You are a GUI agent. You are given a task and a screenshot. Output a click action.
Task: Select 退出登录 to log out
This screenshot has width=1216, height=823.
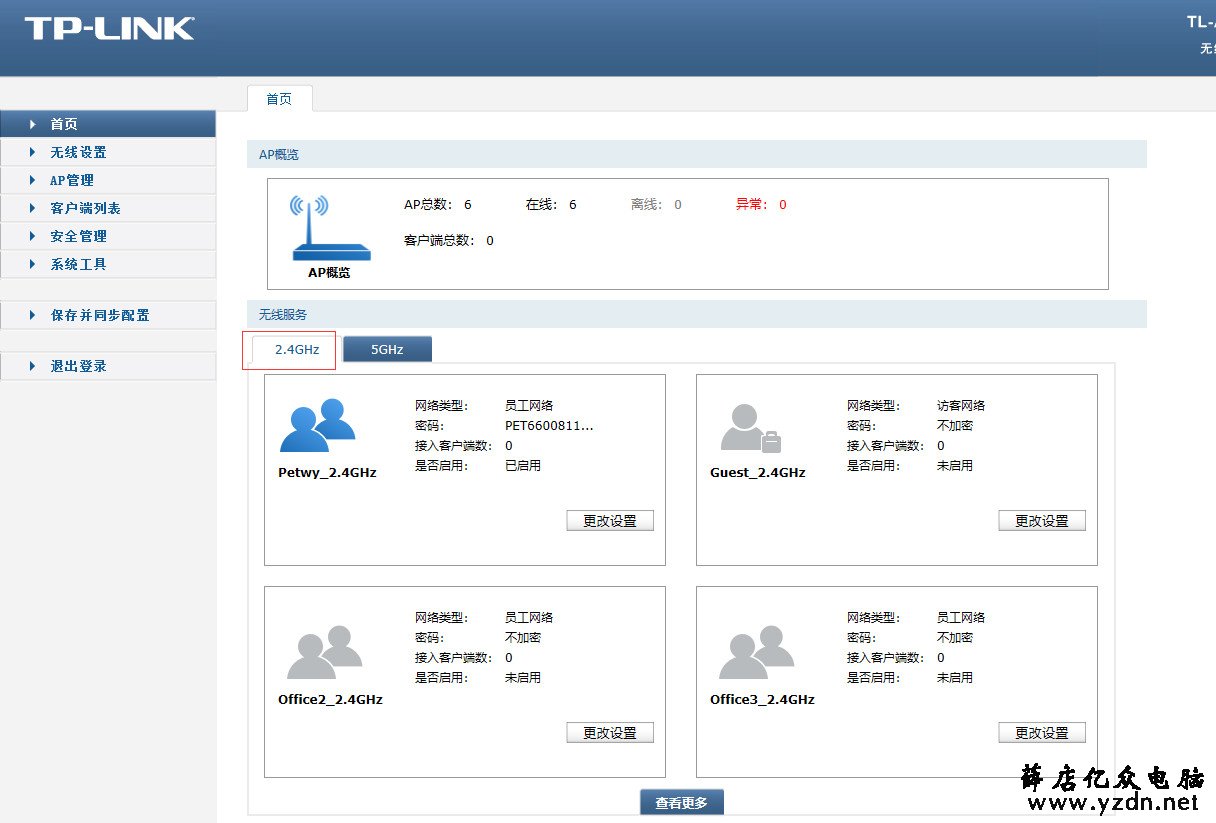pos(107,366)
